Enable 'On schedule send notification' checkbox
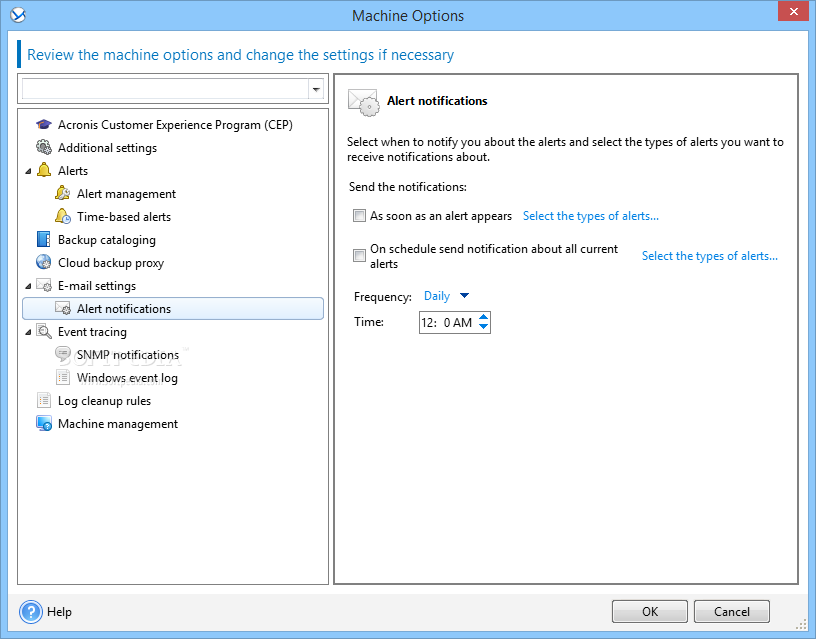This screenshot has width=816, height=639. coord(359,255)
